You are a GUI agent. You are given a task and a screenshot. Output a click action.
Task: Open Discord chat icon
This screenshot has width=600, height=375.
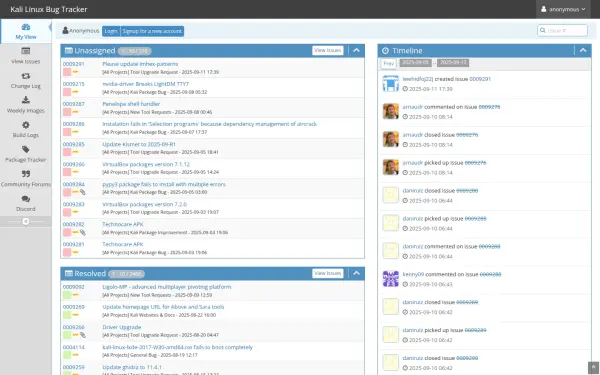pyautogui.click(x=26, y=199)
